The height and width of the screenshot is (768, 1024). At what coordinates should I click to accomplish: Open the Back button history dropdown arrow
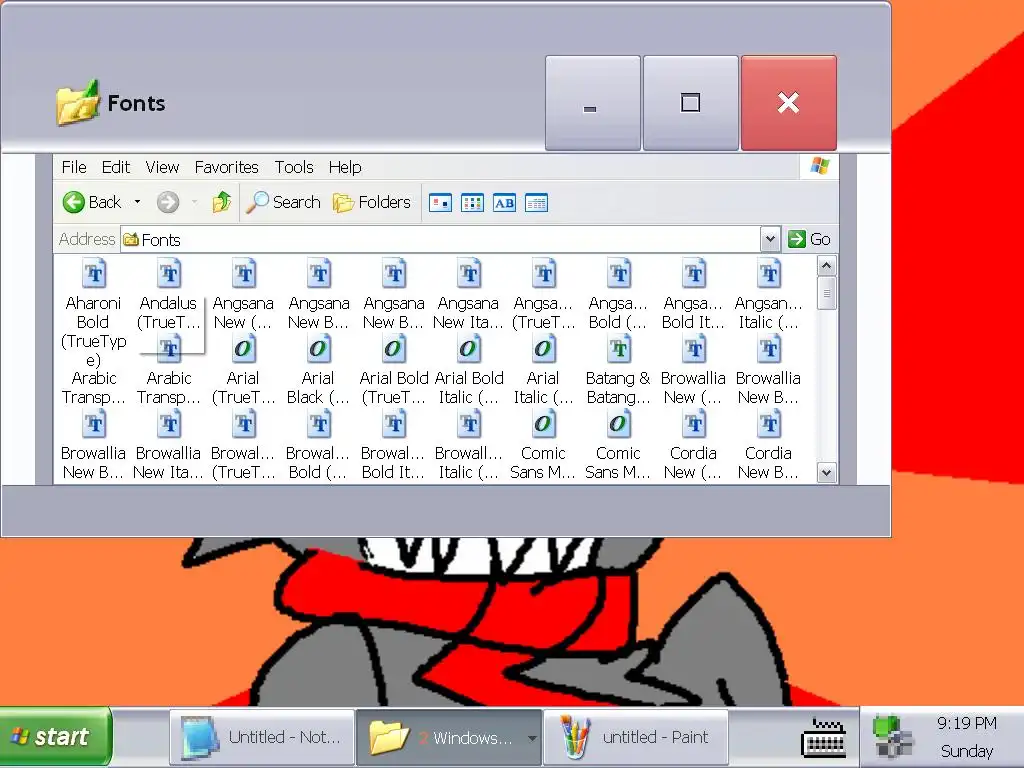point(137,202)
